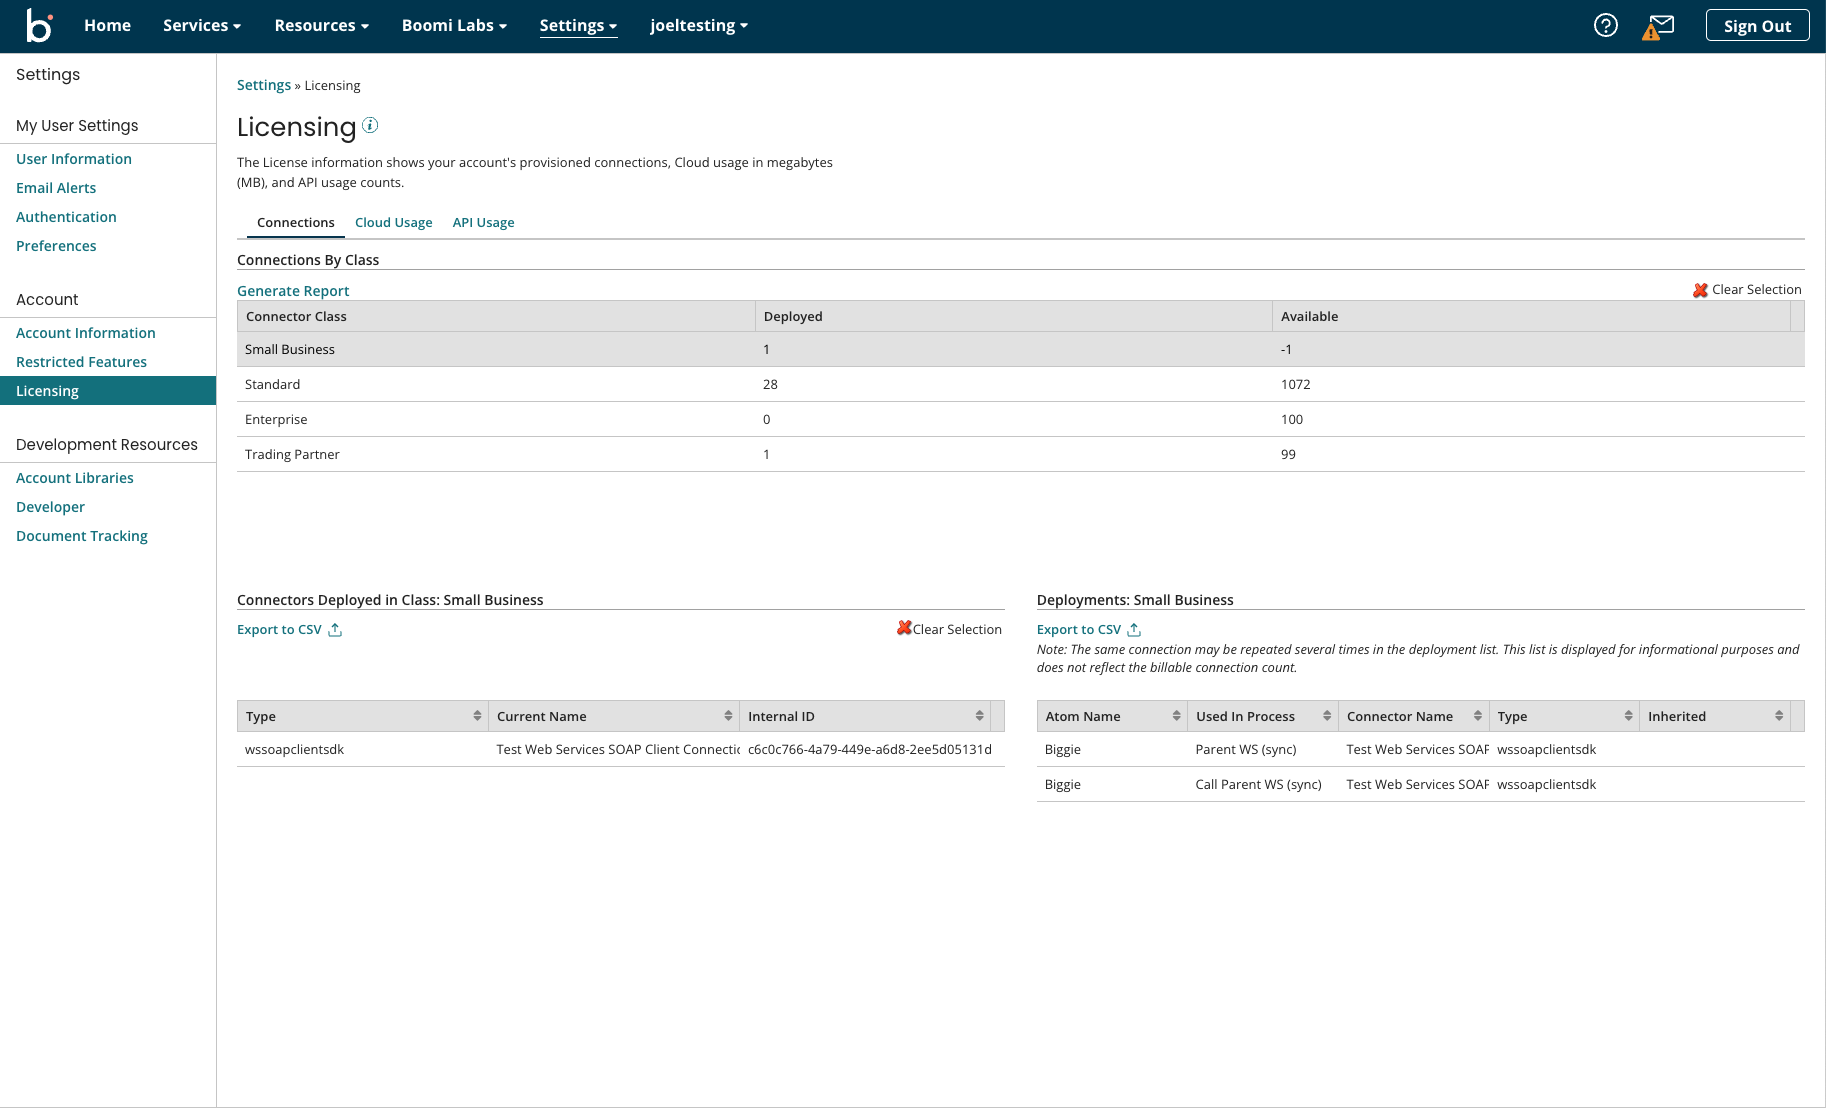Open Restricted Features in sidebar
This screenshot has width=1826, height=1108.
[81, 362]
